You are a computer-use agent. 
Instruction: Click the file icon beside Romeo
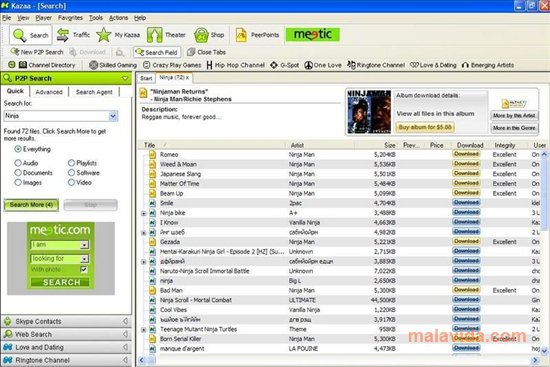[152, 155]
